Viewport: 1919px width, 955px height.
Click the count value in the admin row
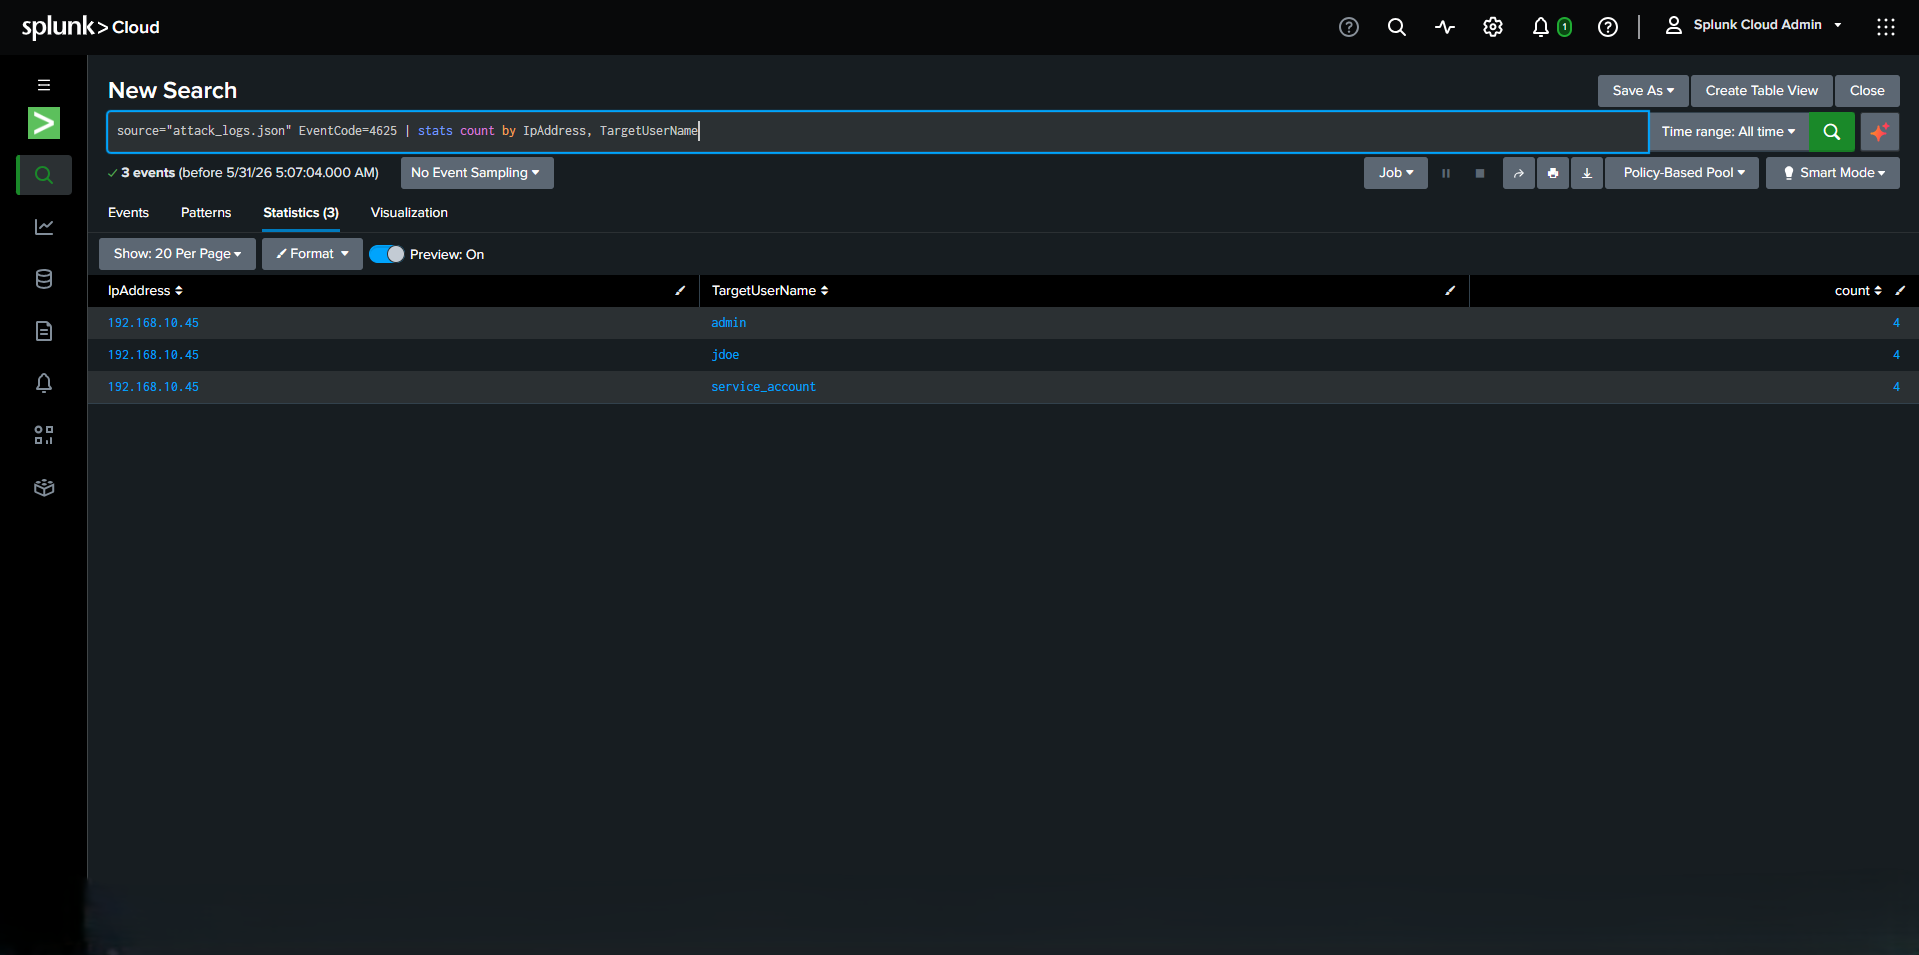(x=1896, y=323)
